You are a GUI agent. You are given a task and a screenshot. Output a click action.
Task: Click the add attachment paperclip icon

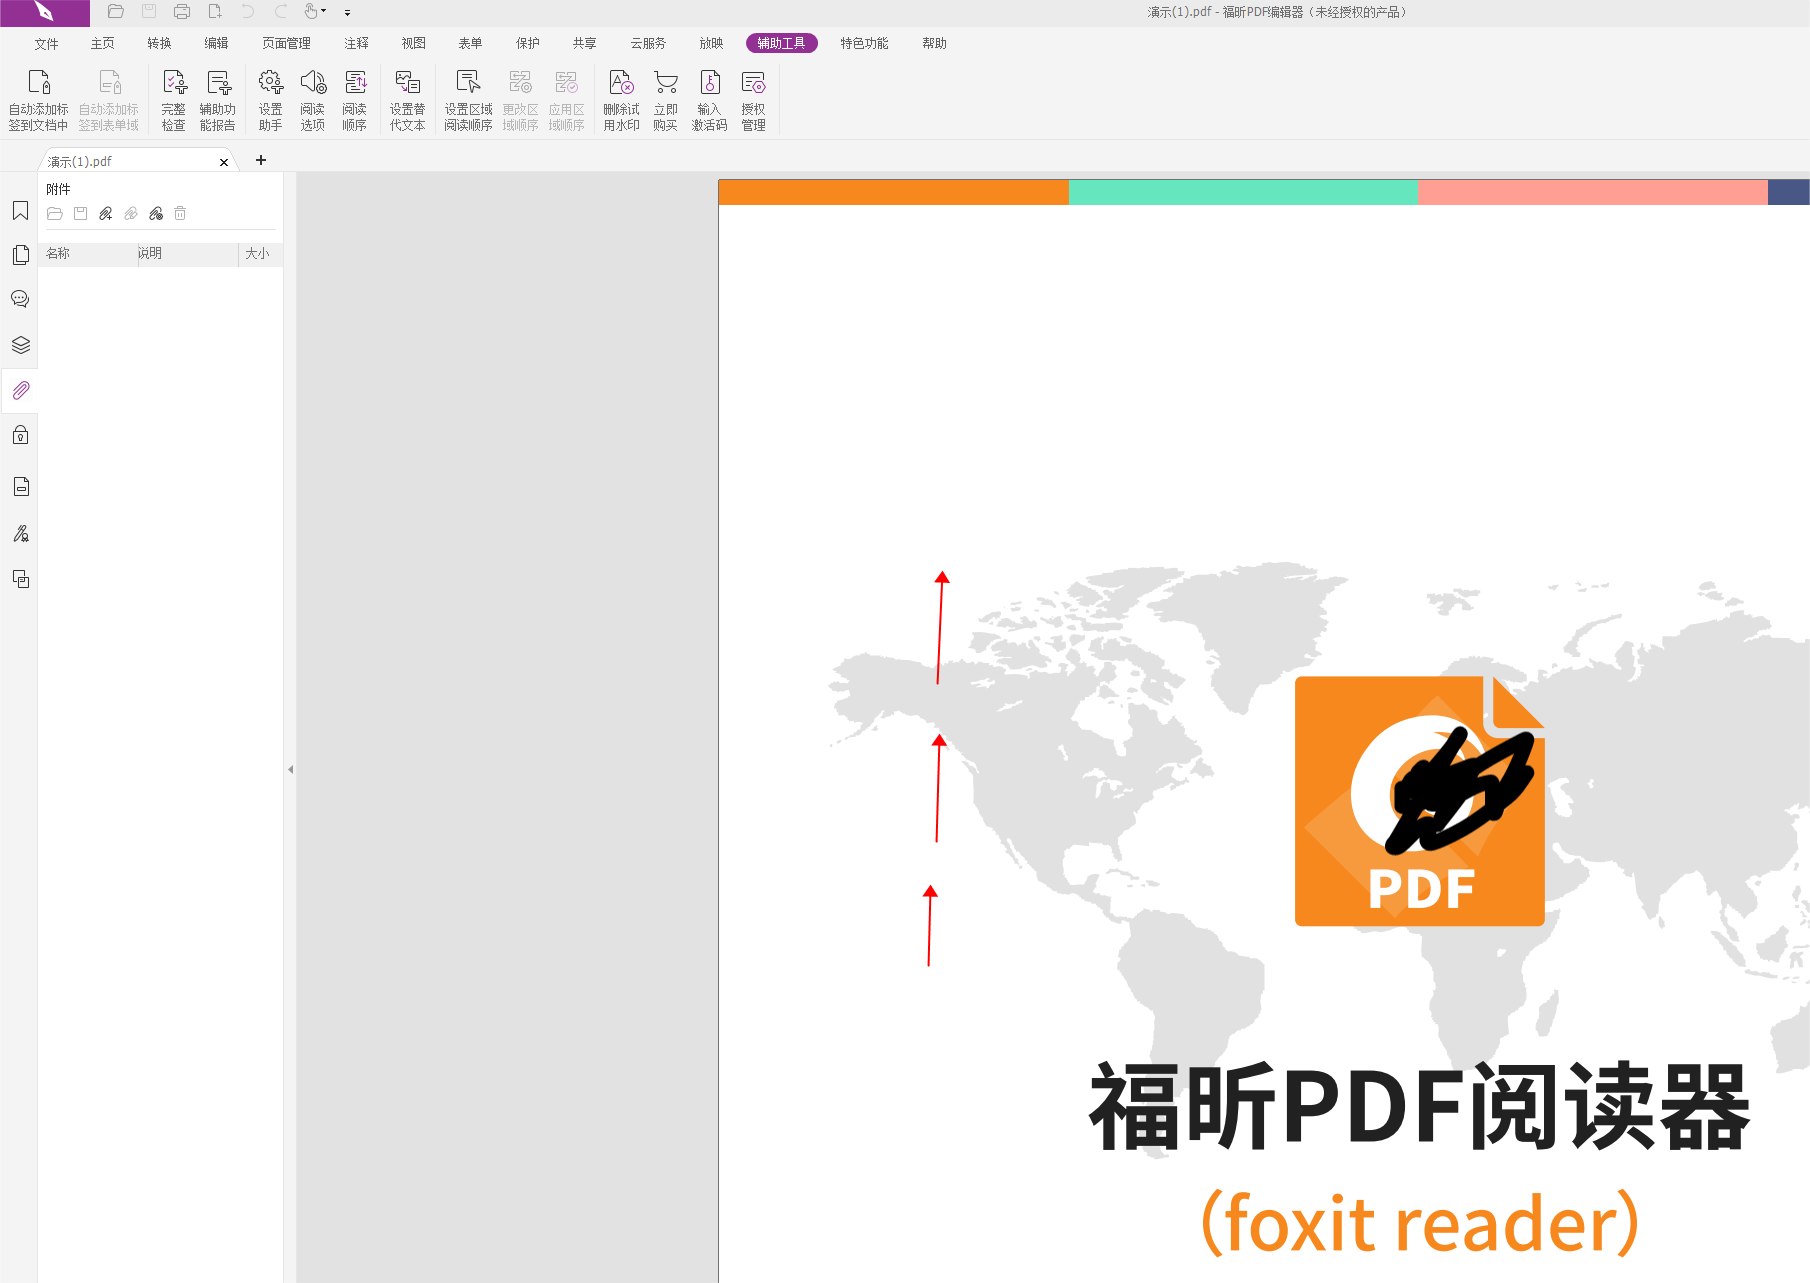(x=105, y=213)
